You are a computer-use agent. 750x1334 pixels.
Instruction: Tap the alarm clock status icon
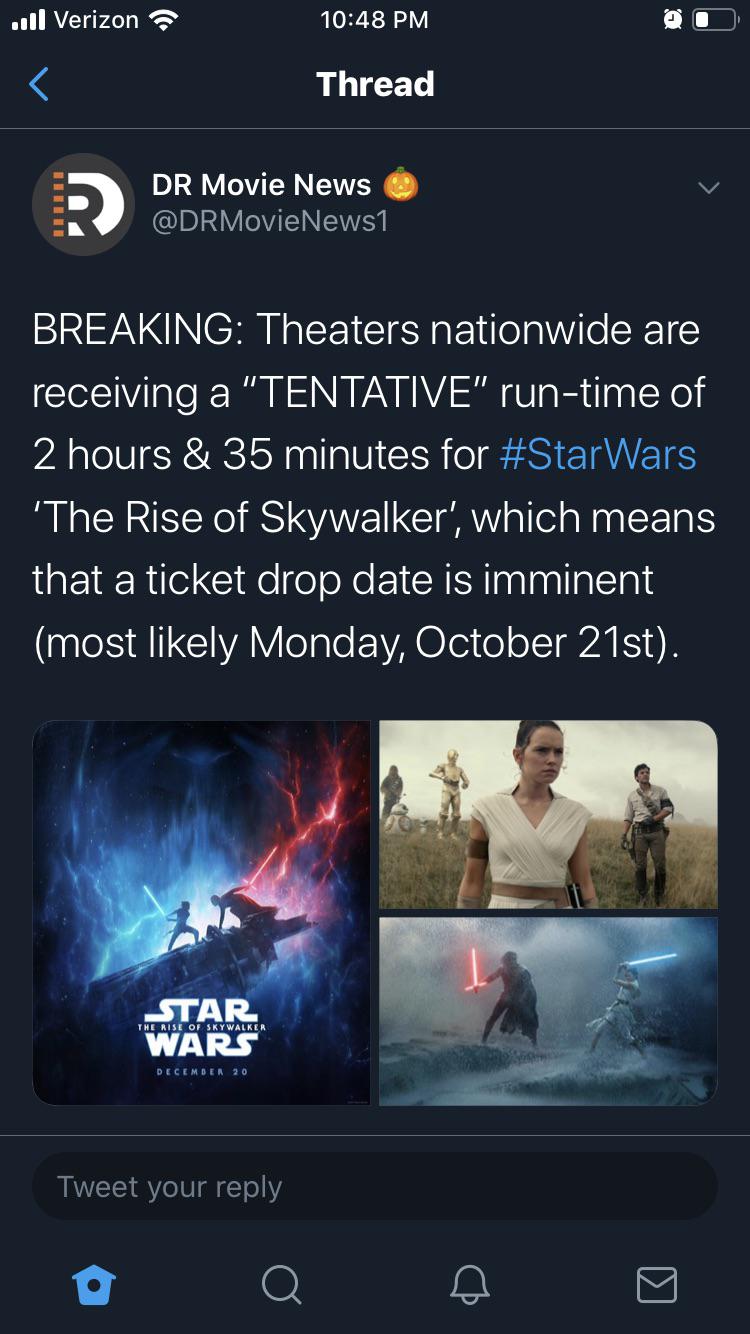pos(671,20)
